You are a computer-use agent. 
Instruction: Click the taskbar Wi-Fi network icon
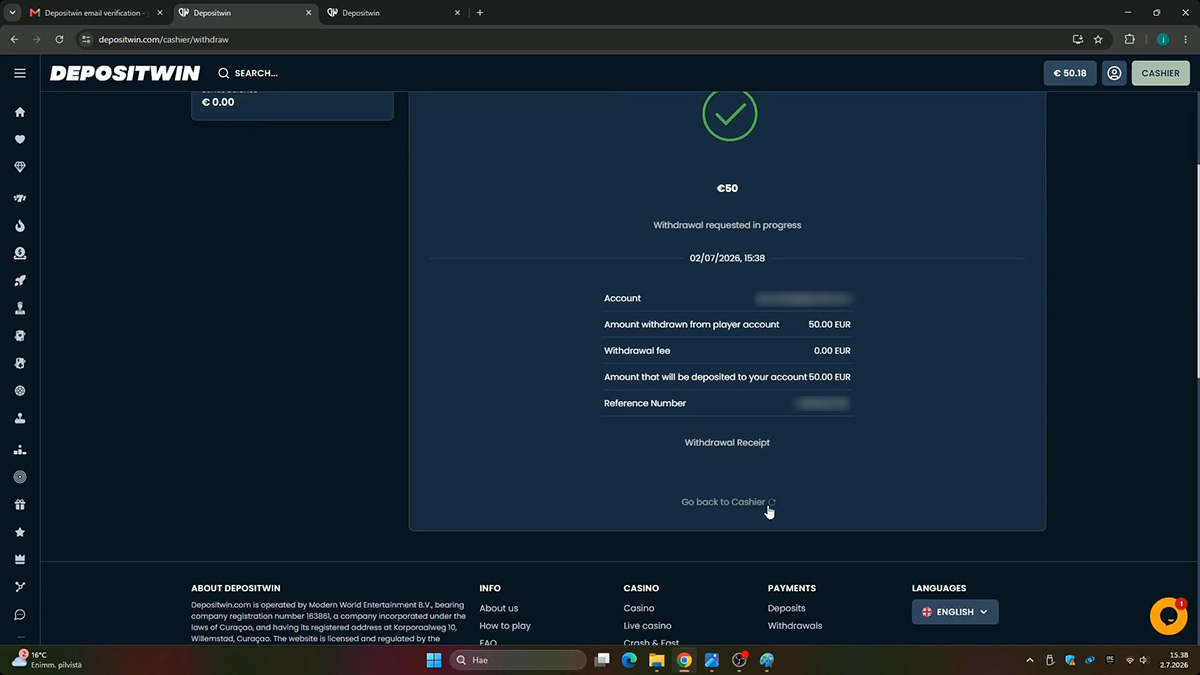(1129, 660)
